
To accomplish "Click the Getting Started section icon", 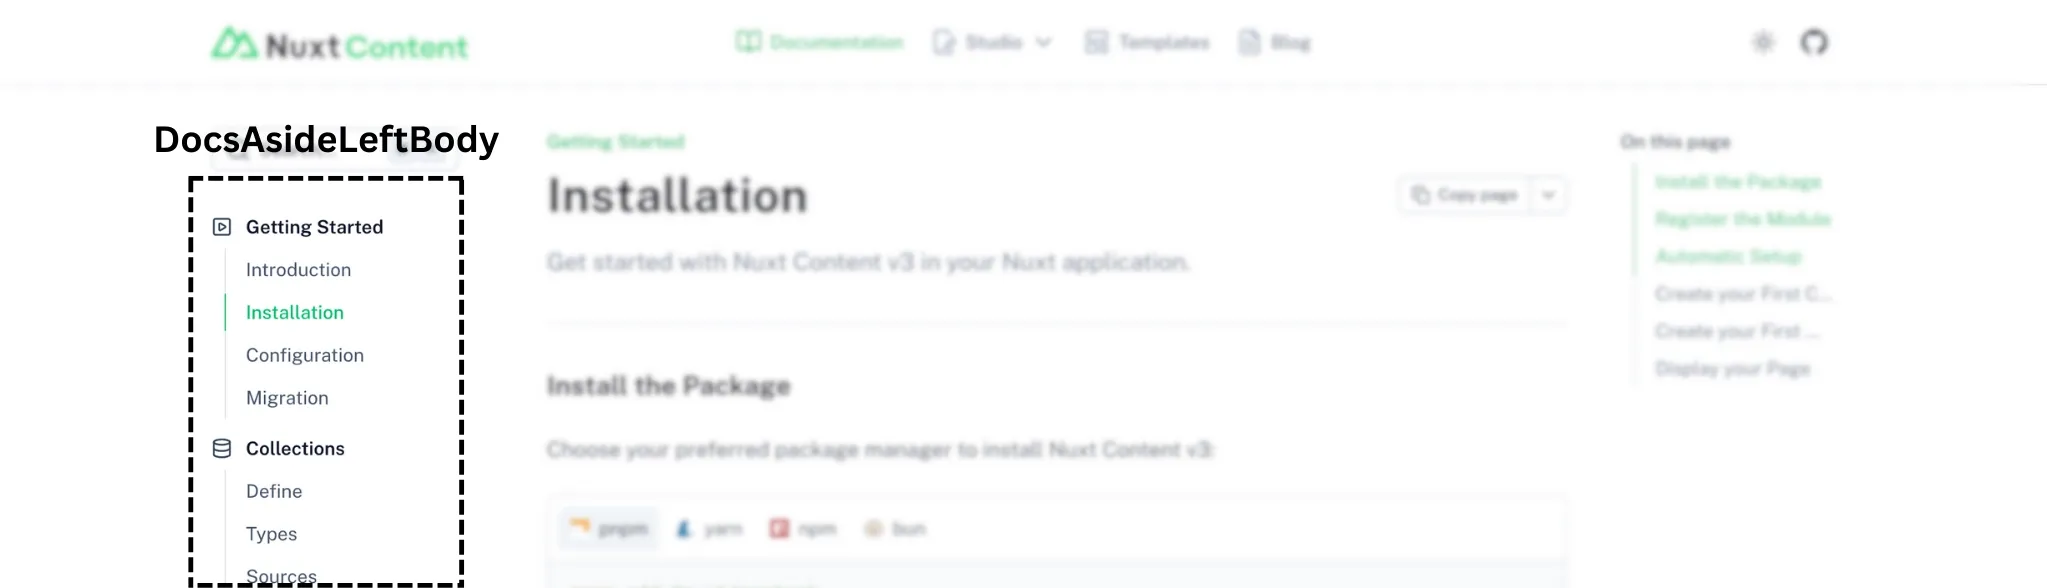I will (x=222, y=227).
